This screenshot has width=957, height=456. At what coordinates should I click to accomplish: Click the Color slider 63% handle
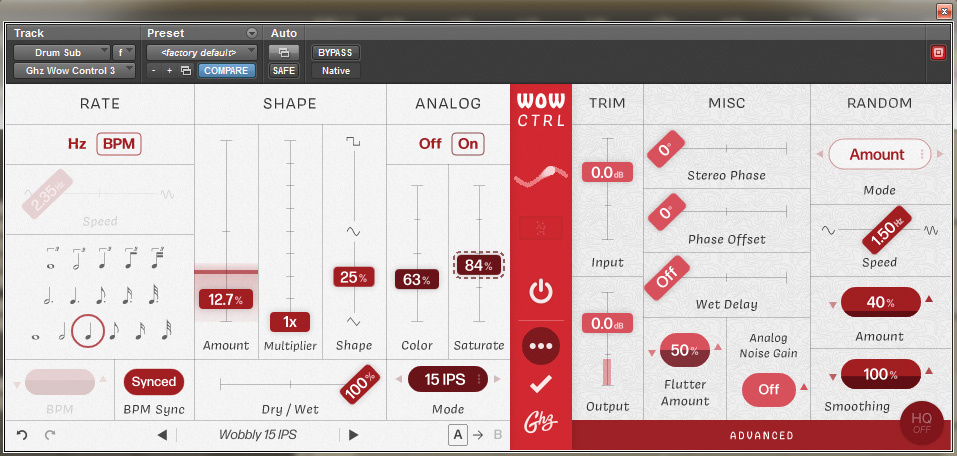417,280
